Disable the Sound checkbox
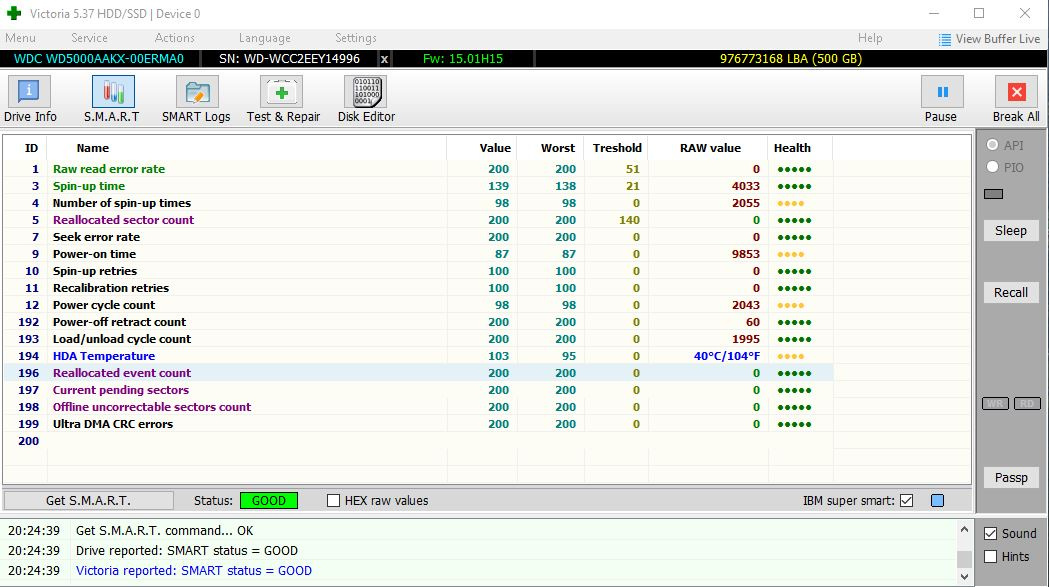Viewport: 1049px width, 587px height. [991, 534]
